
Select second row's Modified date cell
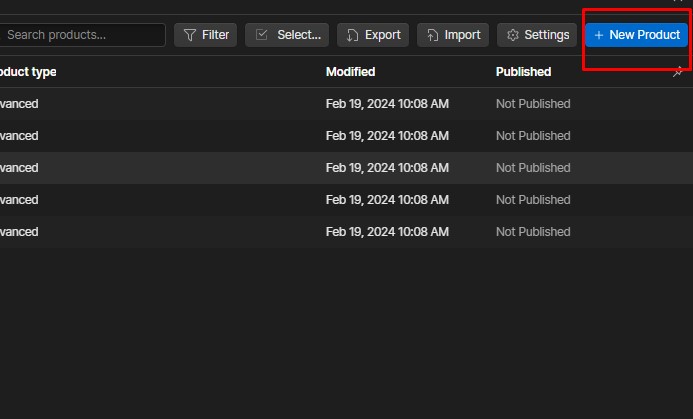pyautogui.click(x=387, y=136)
